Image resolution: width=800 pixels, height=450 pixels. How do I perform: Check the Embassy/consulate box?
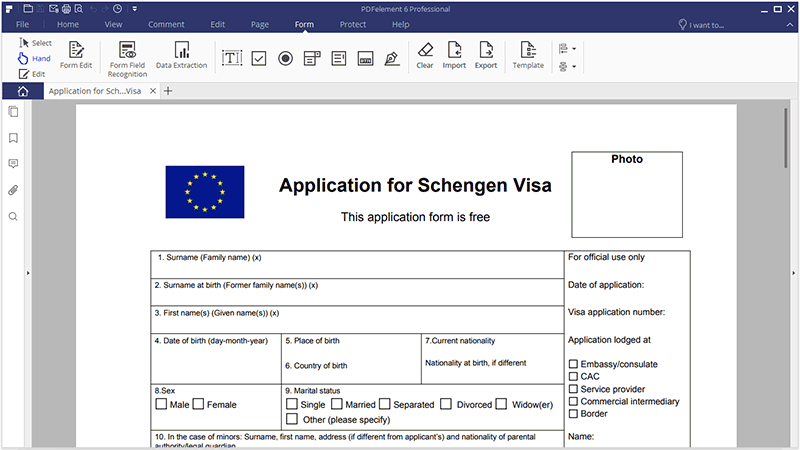573,364
